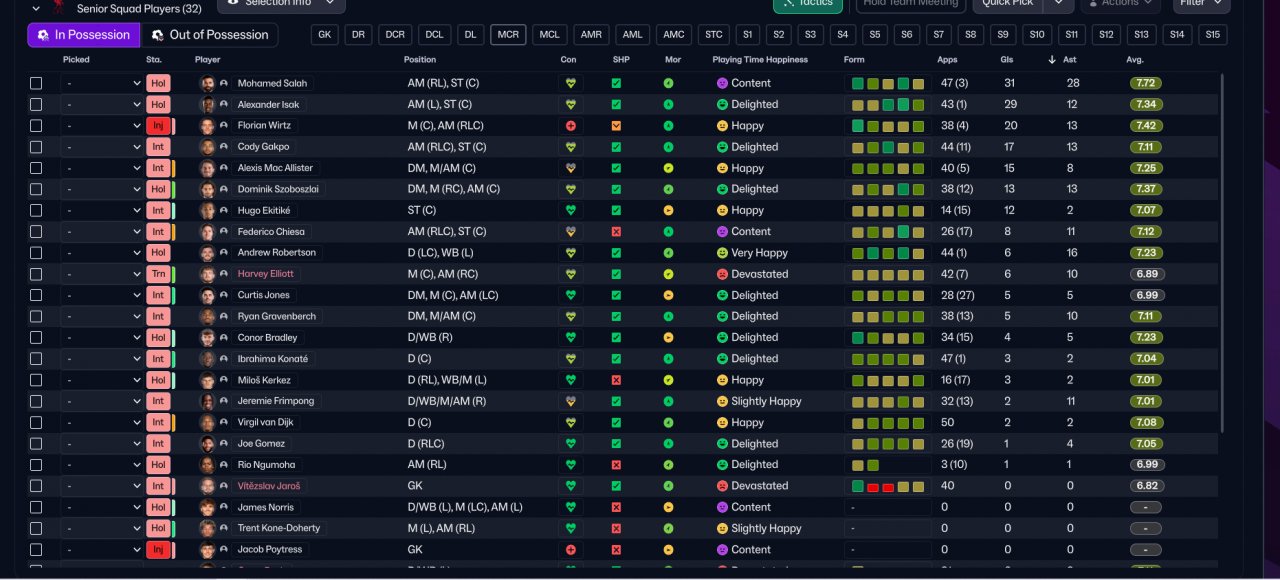Screen dimensions: 1280x580
Task: Click the descending sort arrow beside Ast
Action: tap(1051, 60)
